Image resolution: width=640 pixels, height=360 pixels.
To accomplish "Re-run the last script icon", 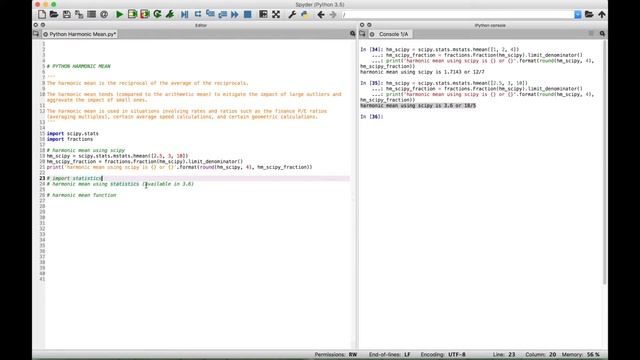I will (157, 14).
